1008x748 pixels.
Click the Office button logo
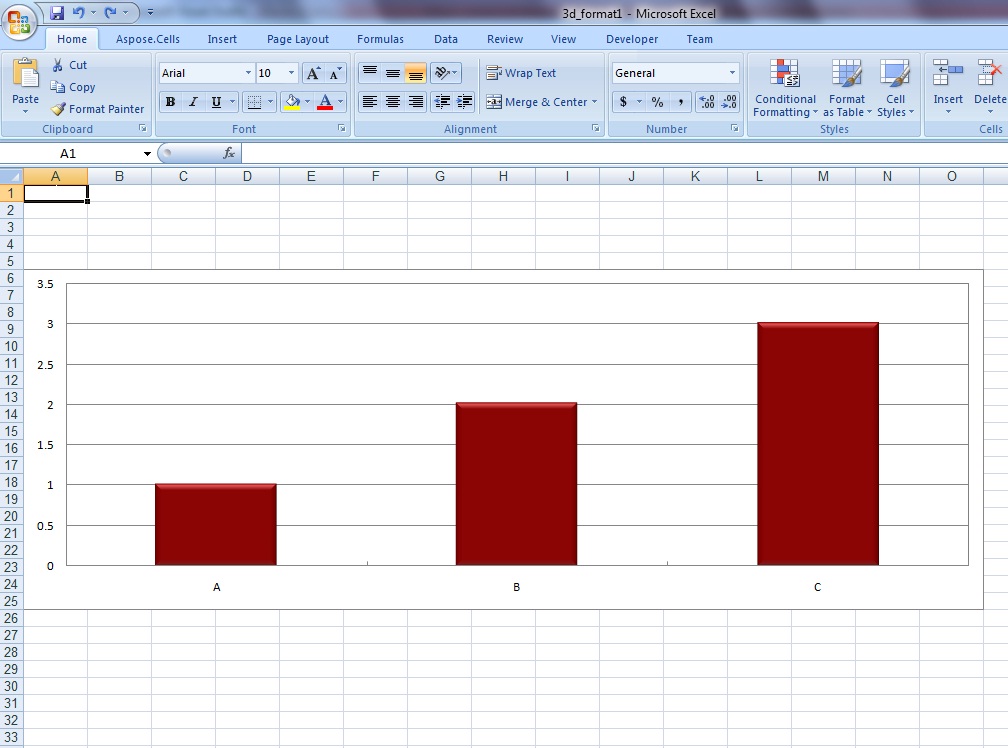pos(19,21)
